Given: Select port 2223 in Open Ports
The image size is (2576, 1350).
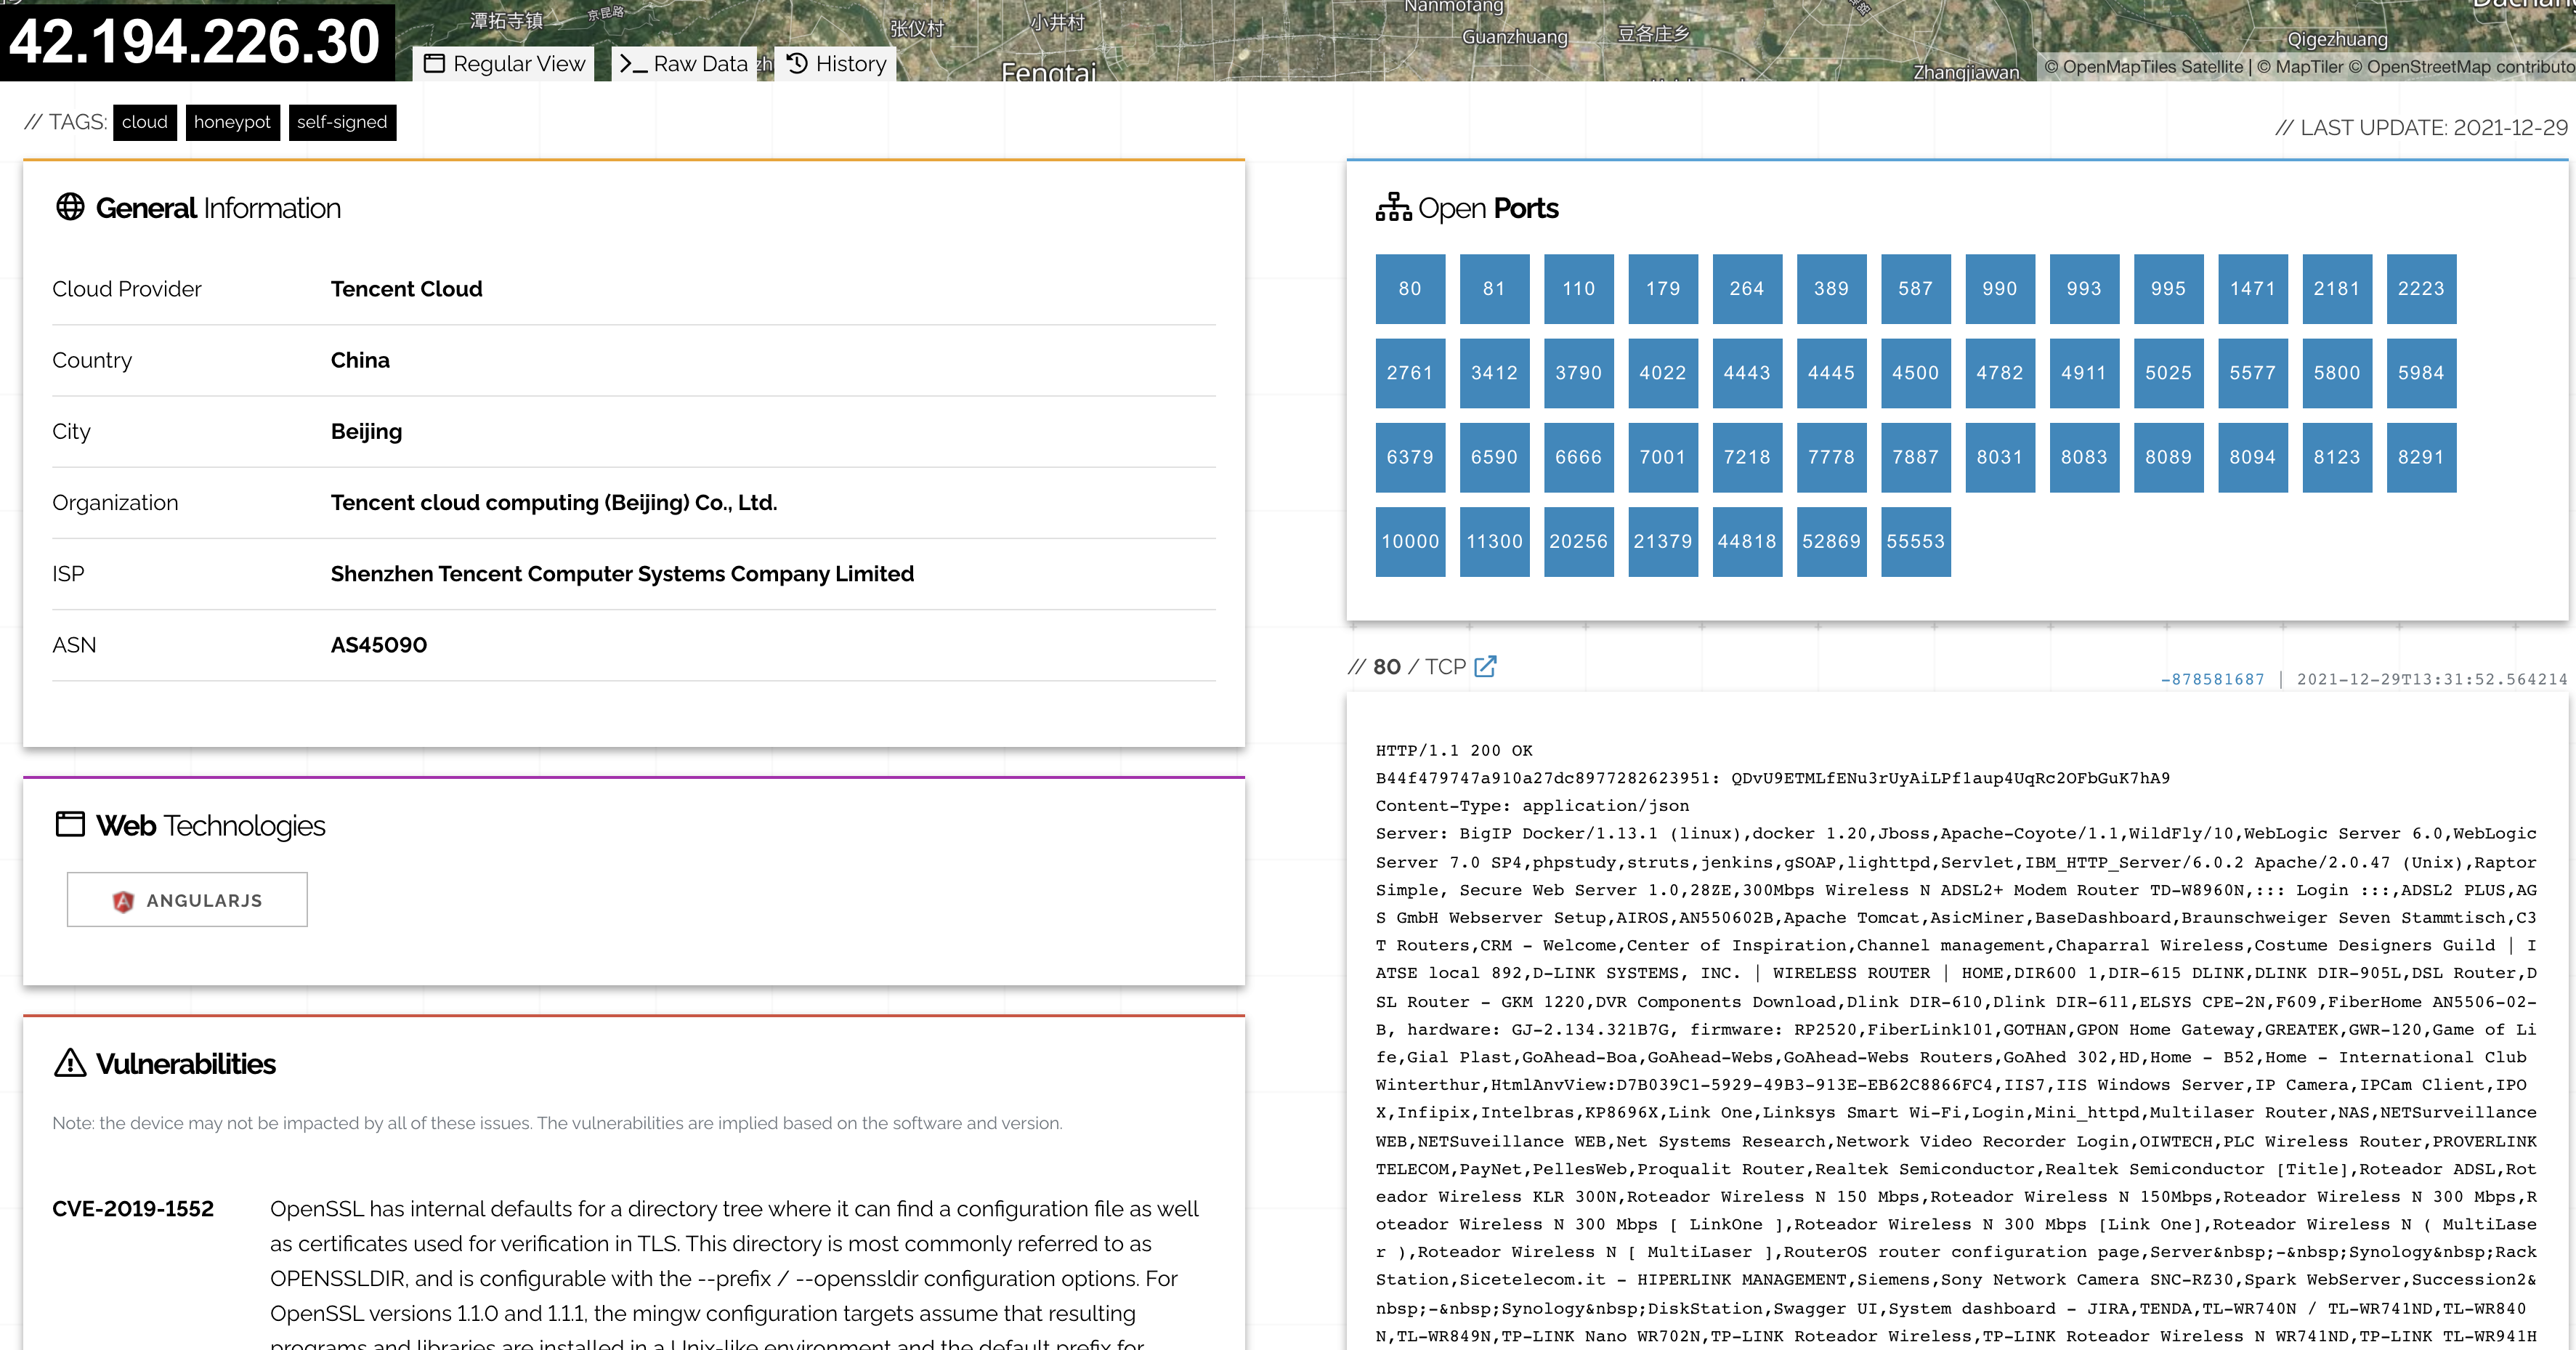Looking at the screenshot, I should pos(2420,289).
